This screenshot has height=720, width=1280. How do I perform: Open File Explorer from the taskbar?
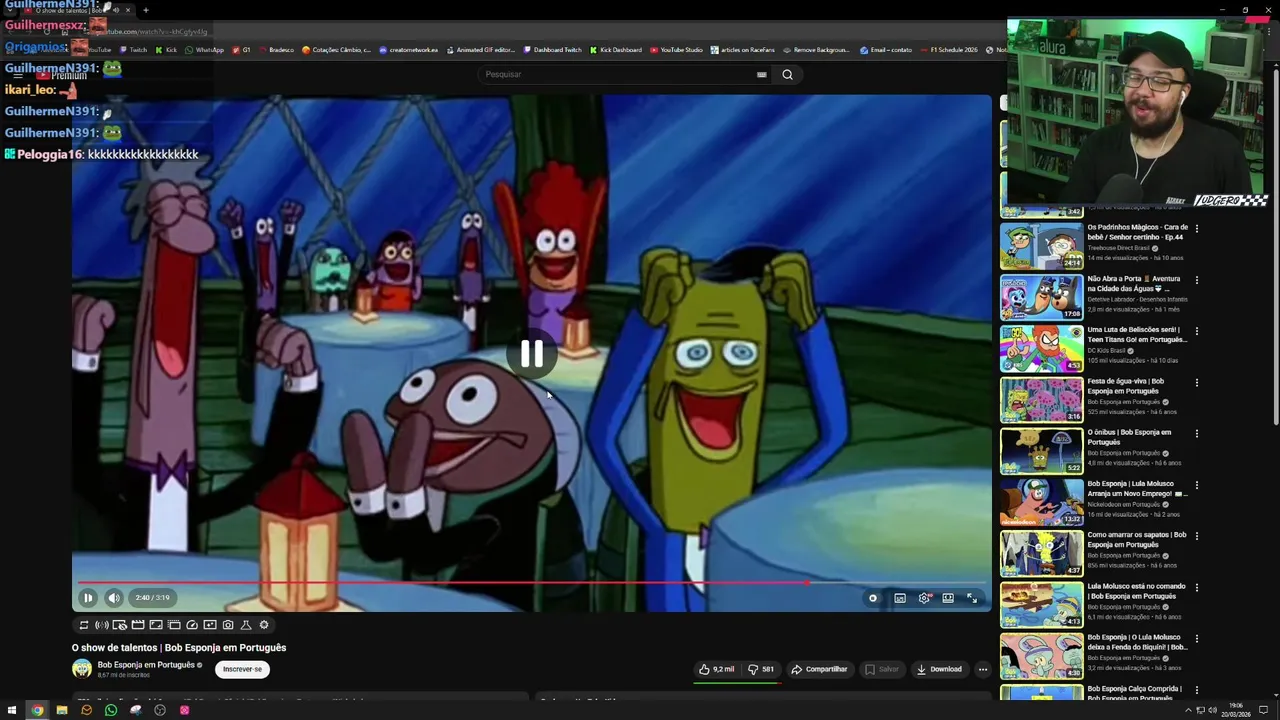click(x=61, y=710)
